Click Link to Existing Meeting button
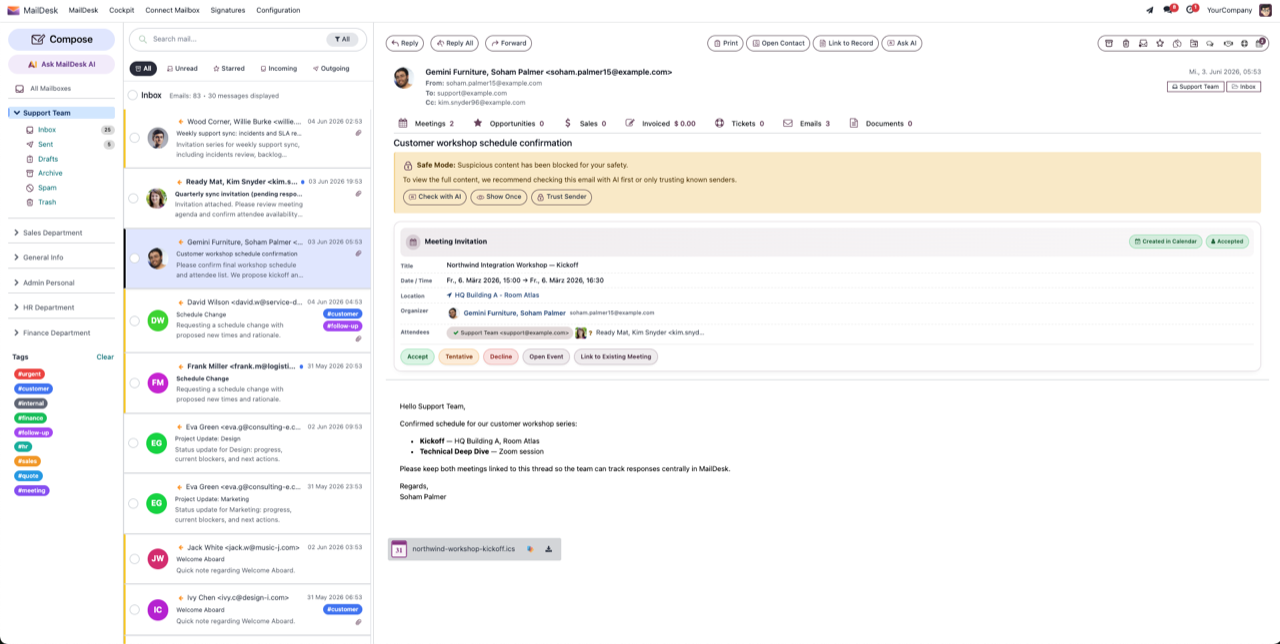Image resolution: width=1280 pixels, height=644 pixels. [x=616, y=356]
